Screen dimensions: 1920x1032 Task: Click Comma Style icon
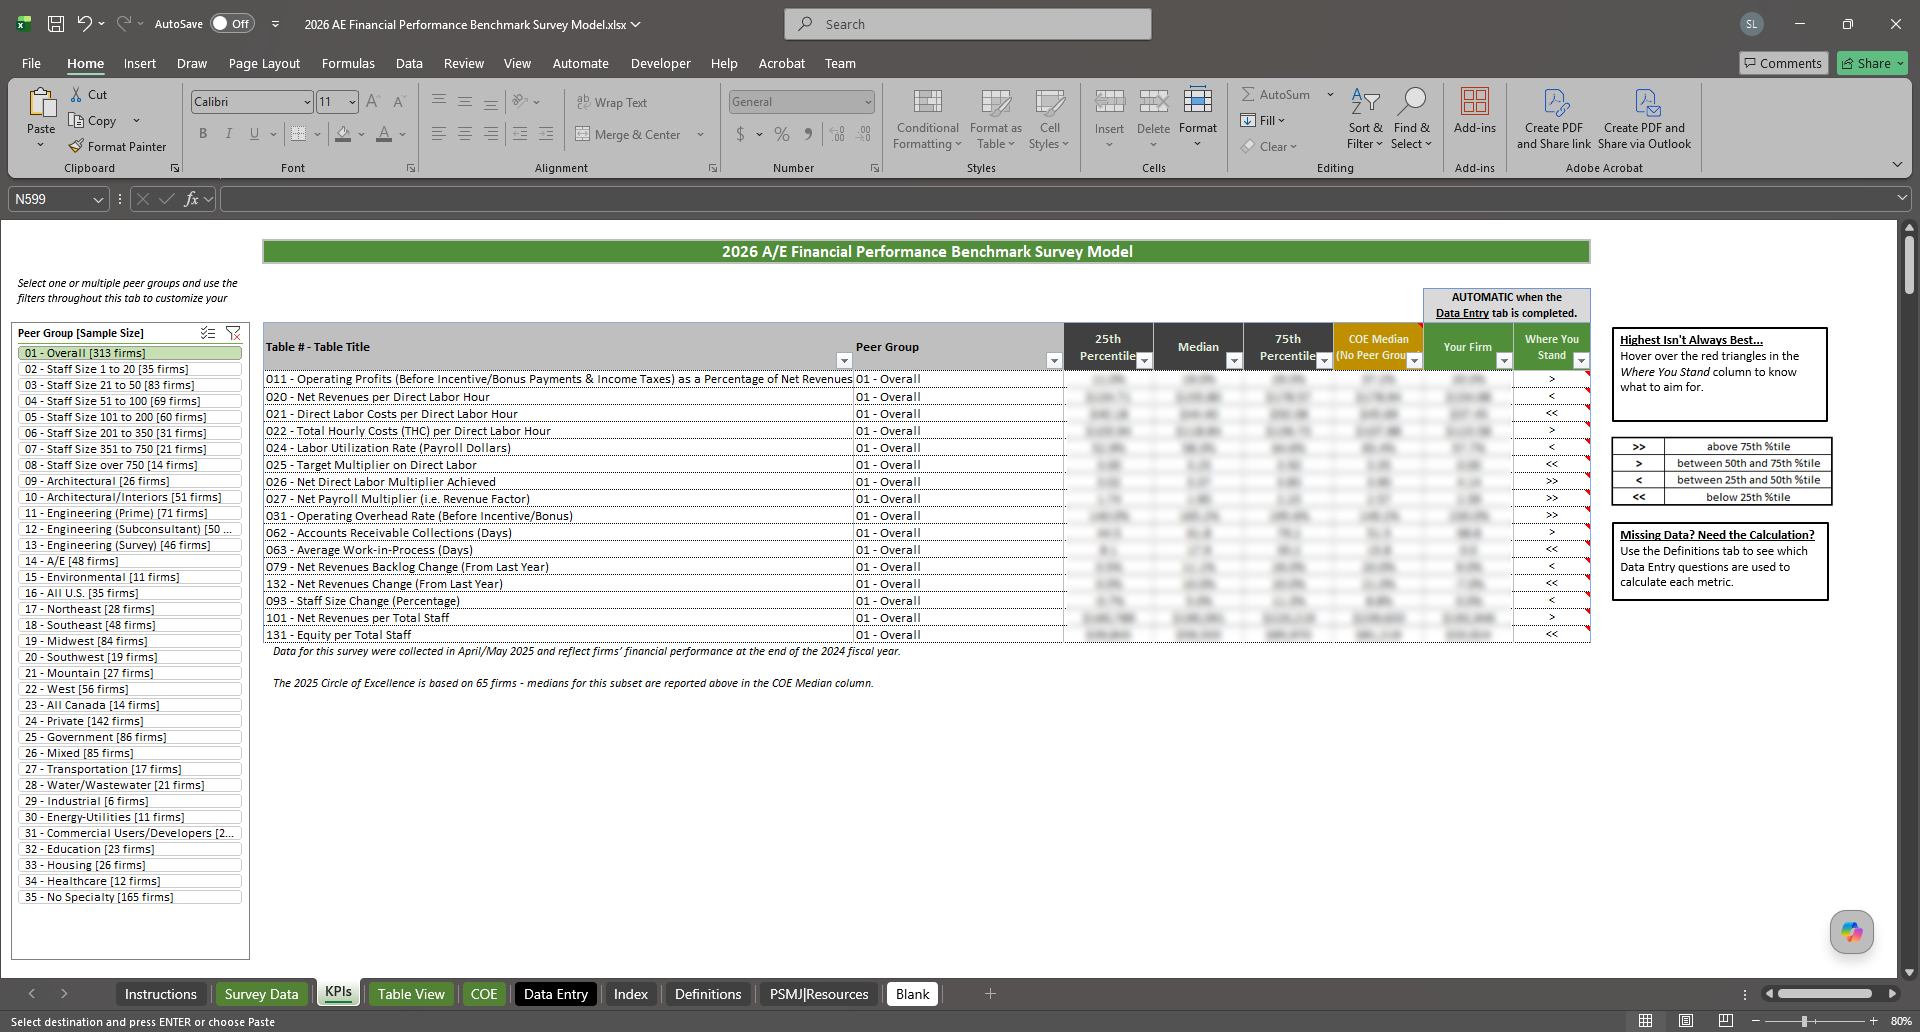[x=808, y=134]
